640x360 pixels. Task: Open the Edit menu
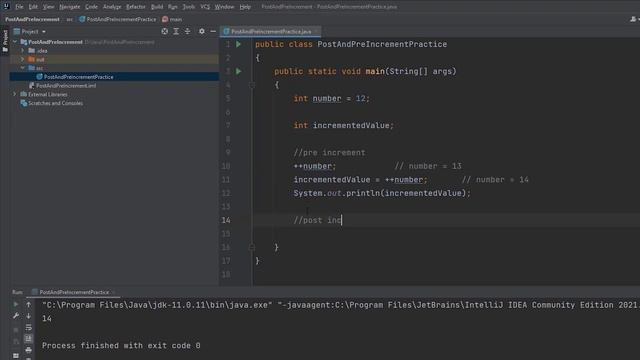[33, 7]
